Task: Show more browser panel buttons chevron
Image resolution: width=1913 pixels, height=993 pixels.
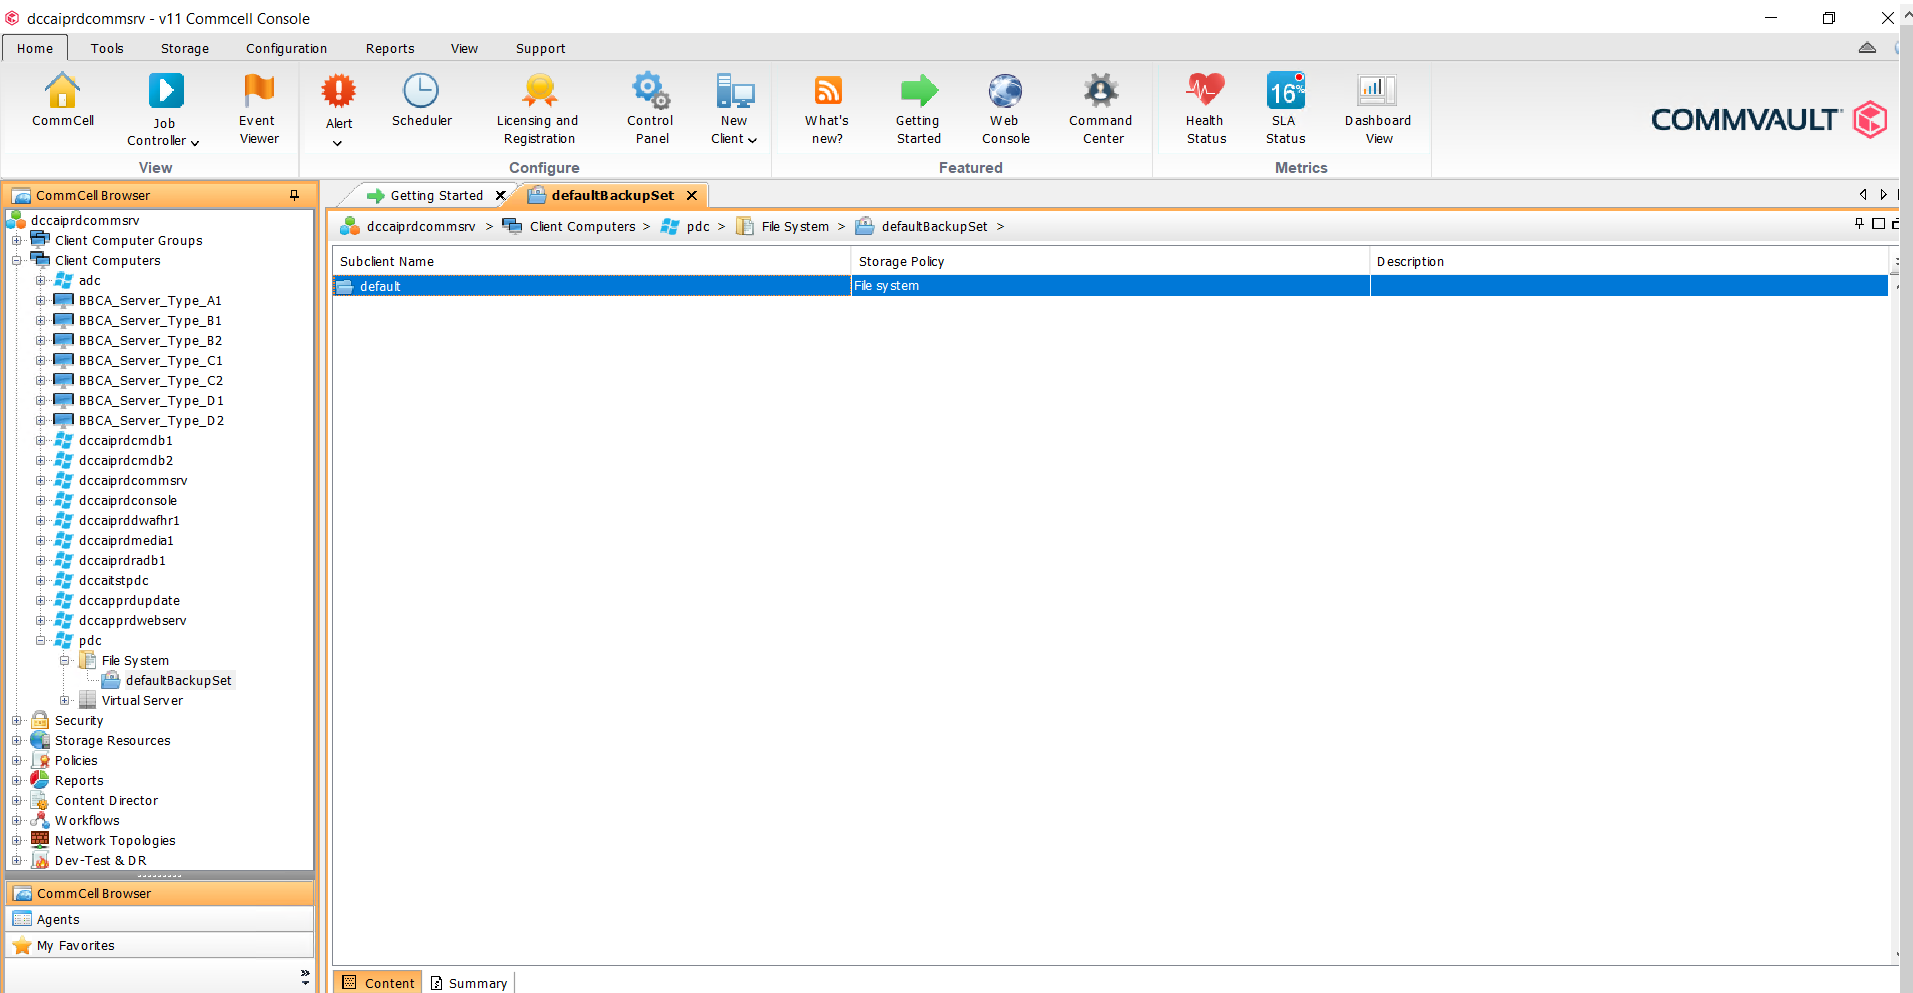Action: pyautogui.click(x=305, y=977)
